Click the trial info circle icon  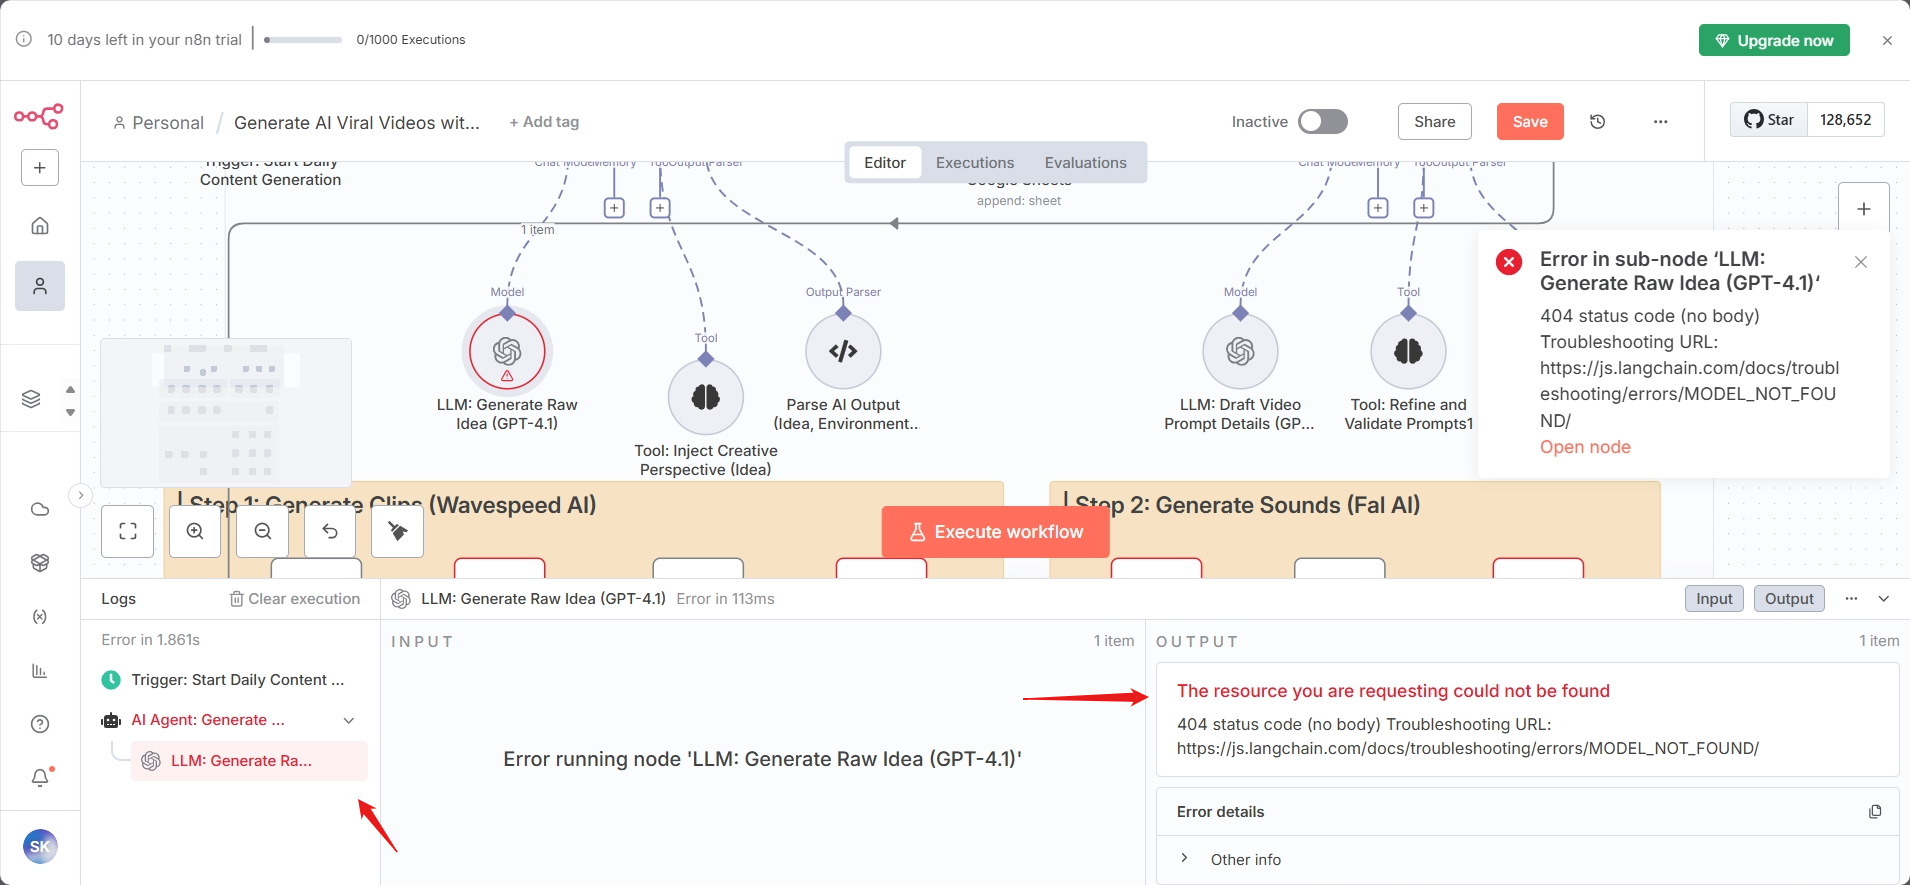coord(24,39)
